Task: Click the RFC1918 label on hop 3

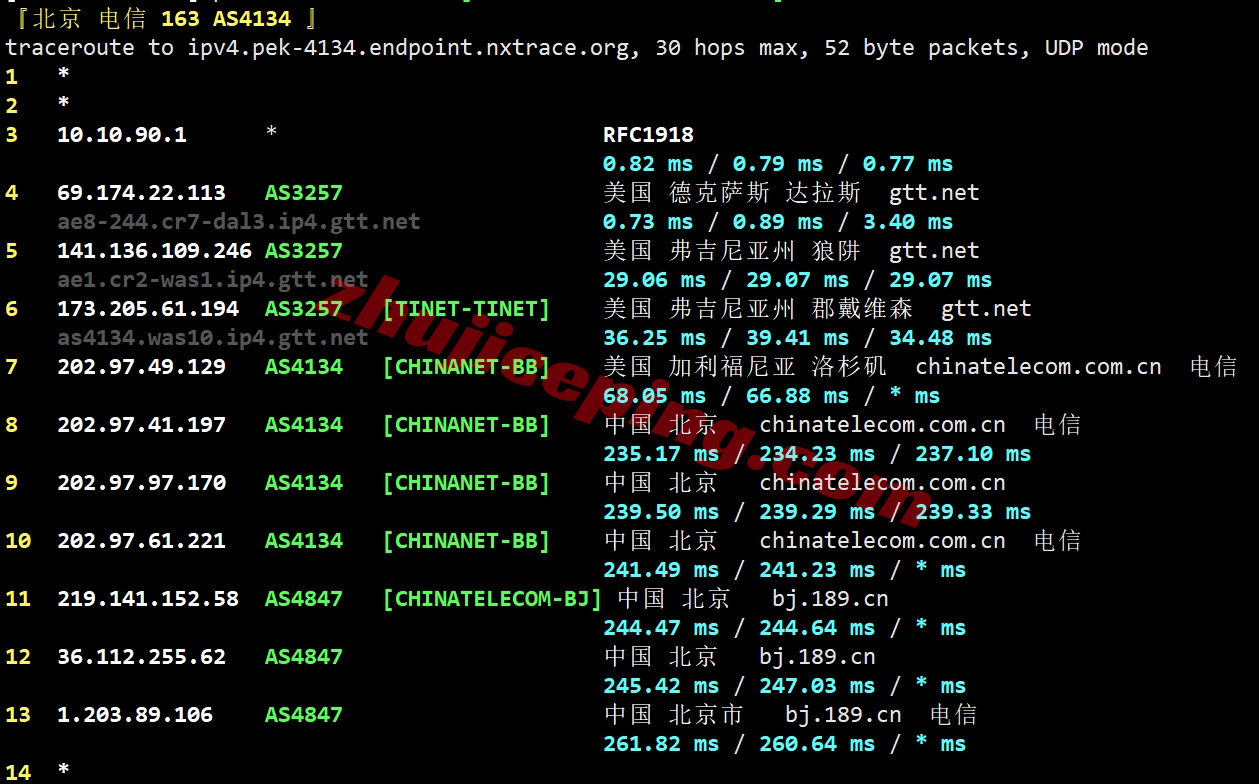Action: coord(648,135)
